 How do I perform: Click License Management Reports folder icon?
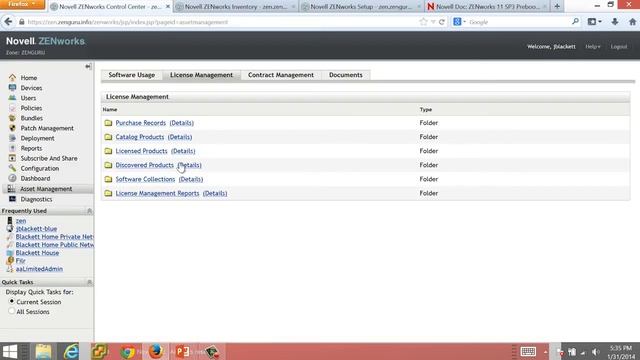tap(108, 193)
